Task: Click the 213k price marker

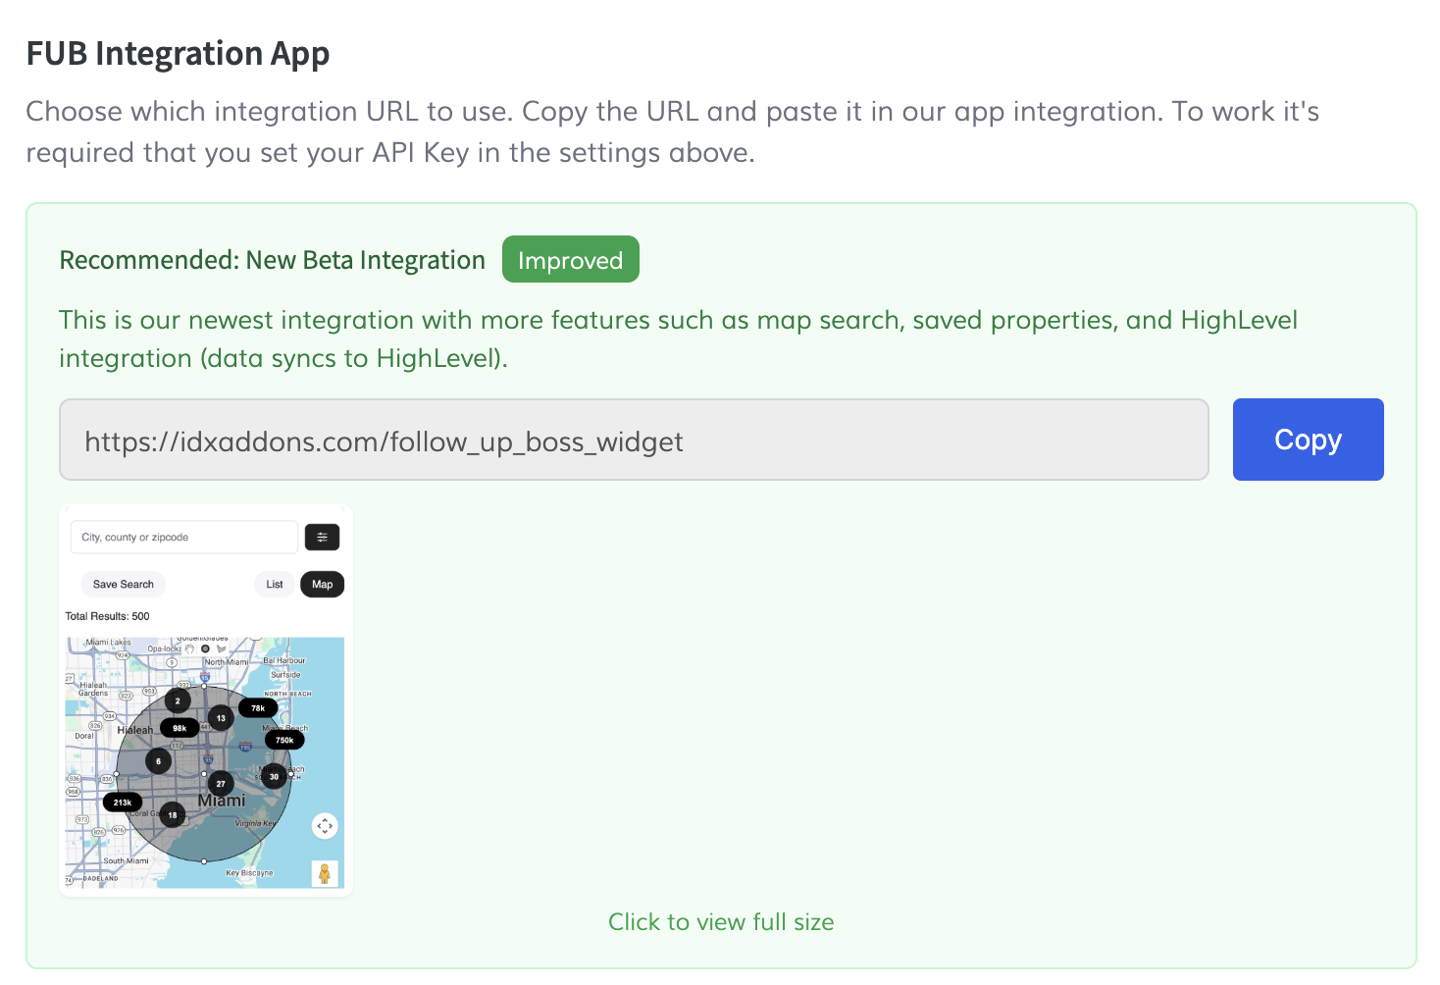Action: pyautogui.click(x=122, y=802)
